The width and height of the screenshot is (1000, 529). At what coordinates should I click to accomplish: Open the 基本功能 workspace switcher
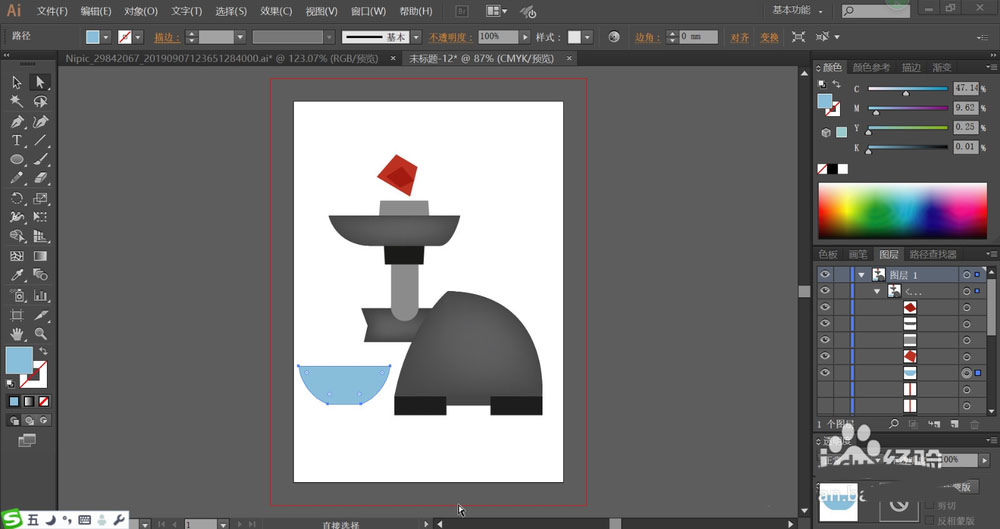pyautogui.click(x=798, y=10)
